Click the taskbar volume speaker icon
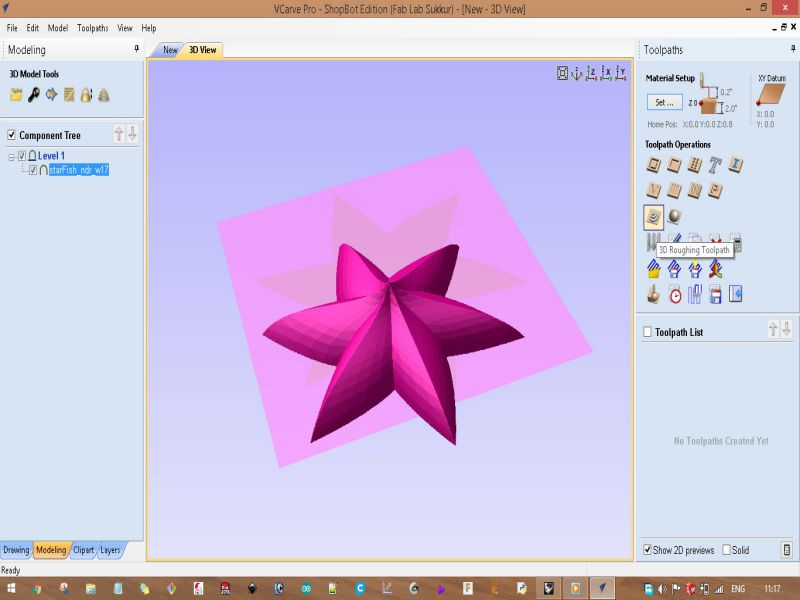Screen dimensions: 800x600 click(662, 589)
